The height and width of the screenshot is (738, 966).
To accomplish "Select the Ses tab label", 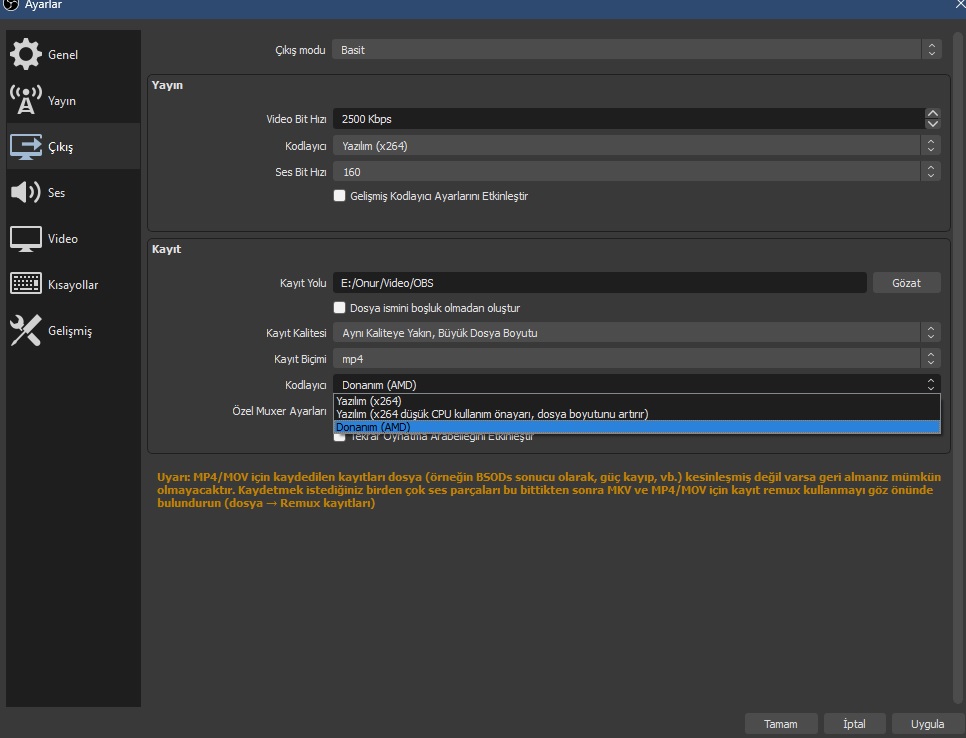I will click(x=56, y=192).
